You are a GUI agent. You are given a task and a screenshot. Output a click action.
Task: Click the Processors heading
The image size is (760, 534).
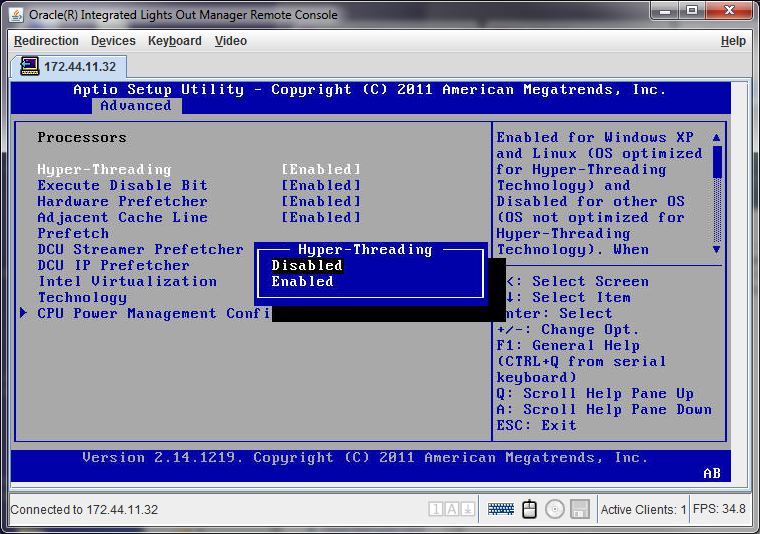tap(82, 138)
